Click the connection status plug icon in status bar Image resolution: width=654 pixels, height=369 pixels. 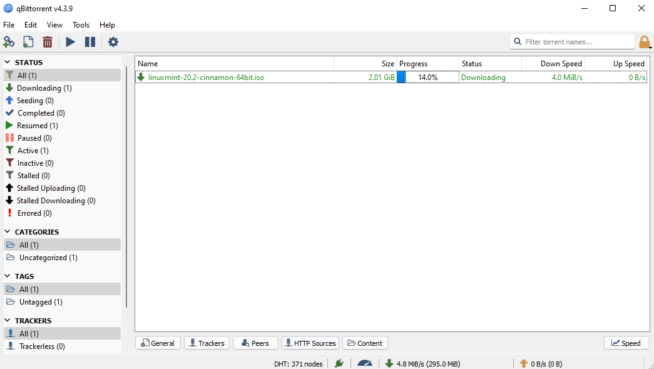339,364
